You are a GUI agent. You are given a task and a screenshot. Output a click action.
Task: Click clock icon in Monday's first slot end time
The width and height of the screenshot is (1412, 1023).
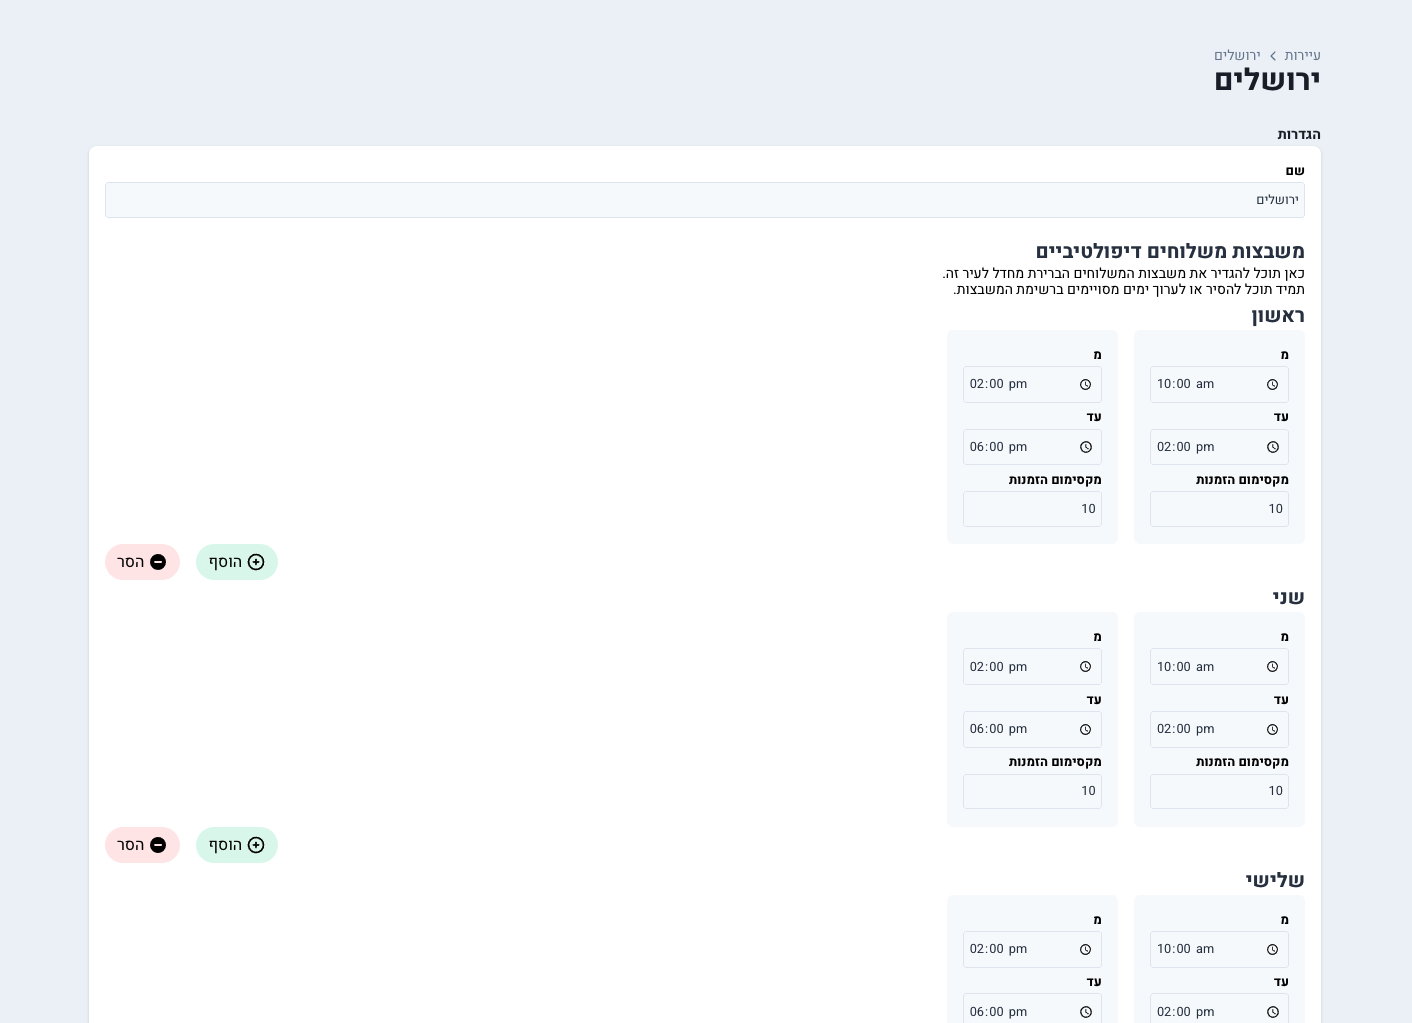[x=1272, y=730]
